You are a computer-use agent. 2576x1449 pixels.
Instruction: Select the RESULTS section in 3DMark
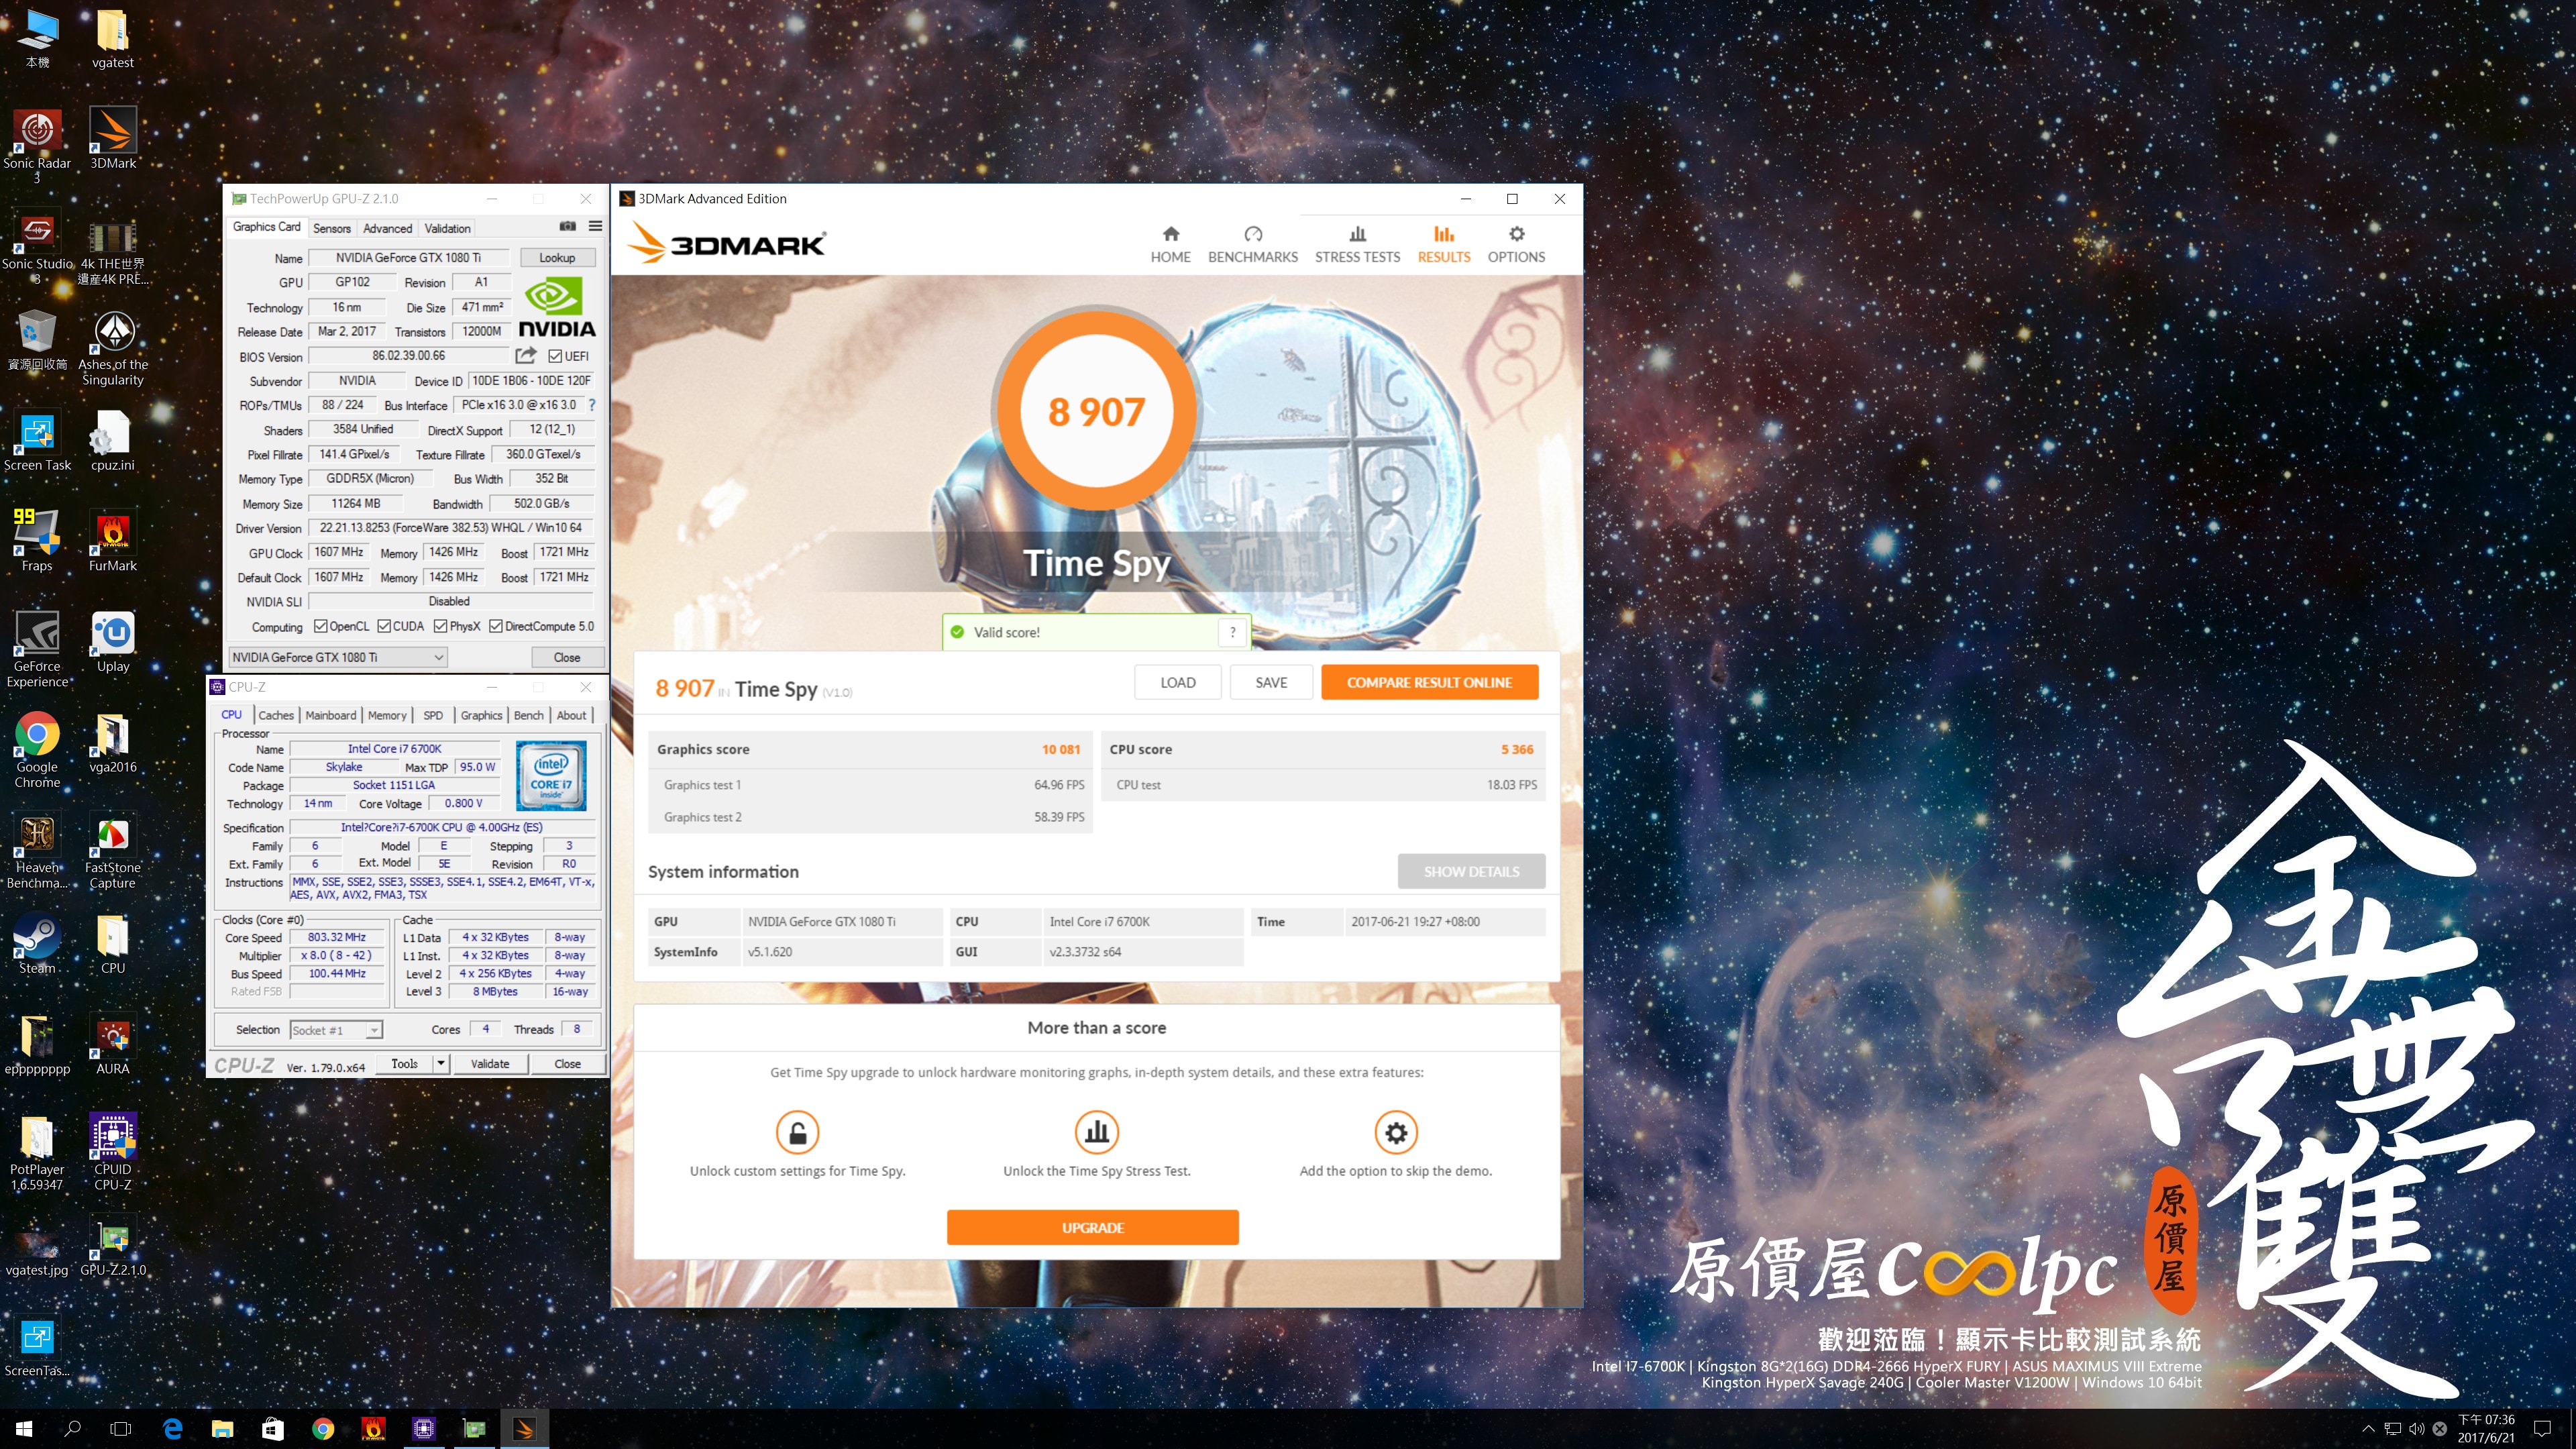(1443, 244)
